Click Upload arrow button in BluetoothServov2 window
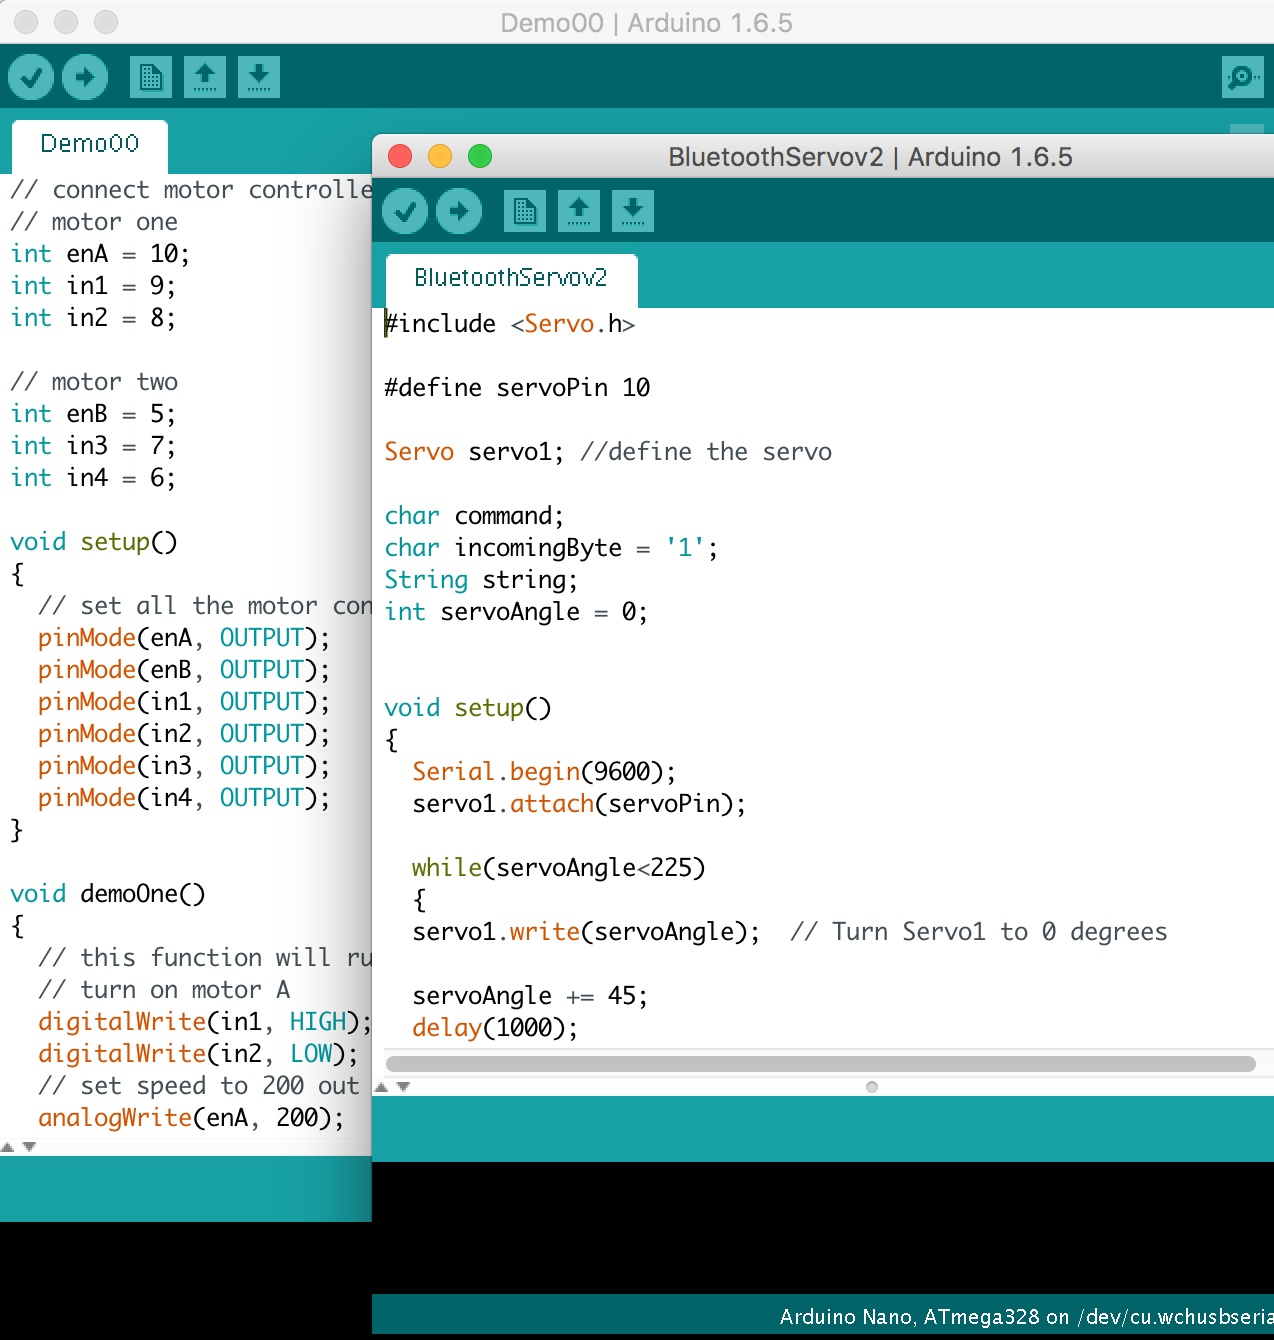 459,211
